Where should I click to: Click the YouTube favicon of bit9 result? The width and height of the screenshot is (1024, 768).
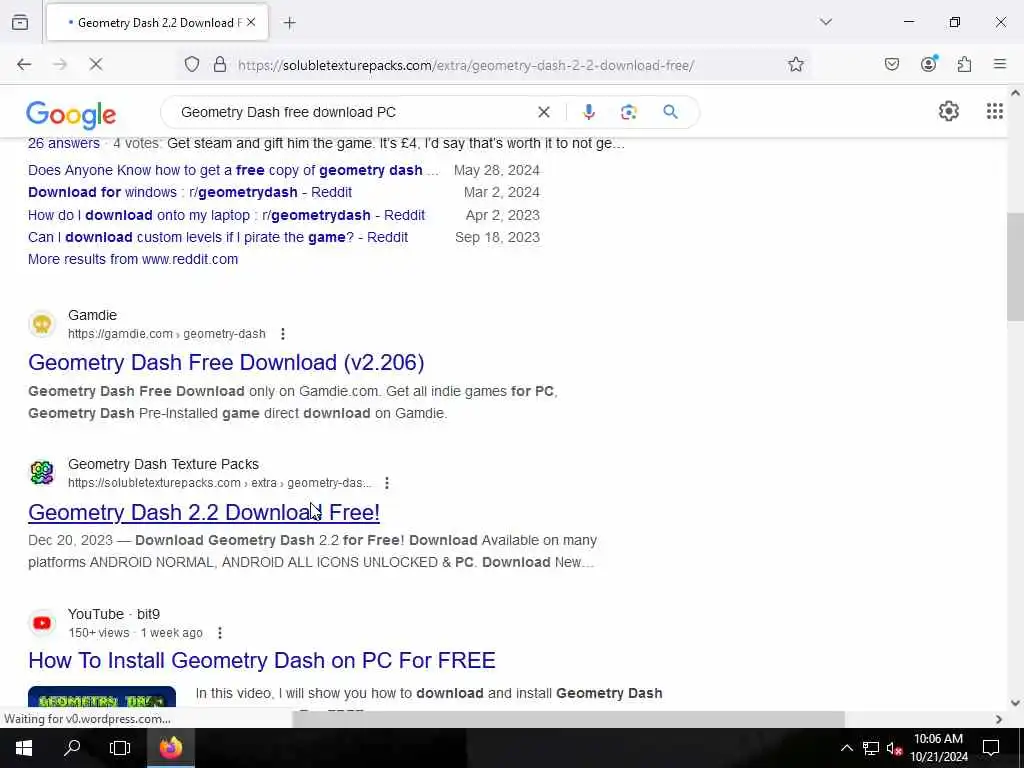(42, 623)
